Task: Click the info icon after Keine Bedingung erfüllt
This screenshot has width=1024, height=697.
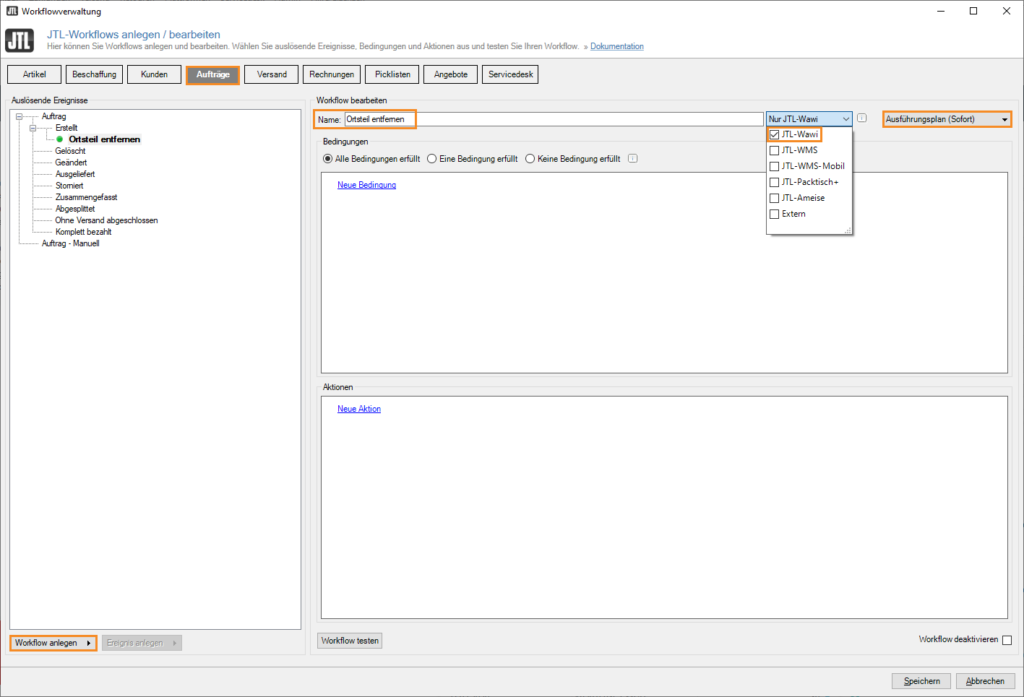Action: click(631, 158)
